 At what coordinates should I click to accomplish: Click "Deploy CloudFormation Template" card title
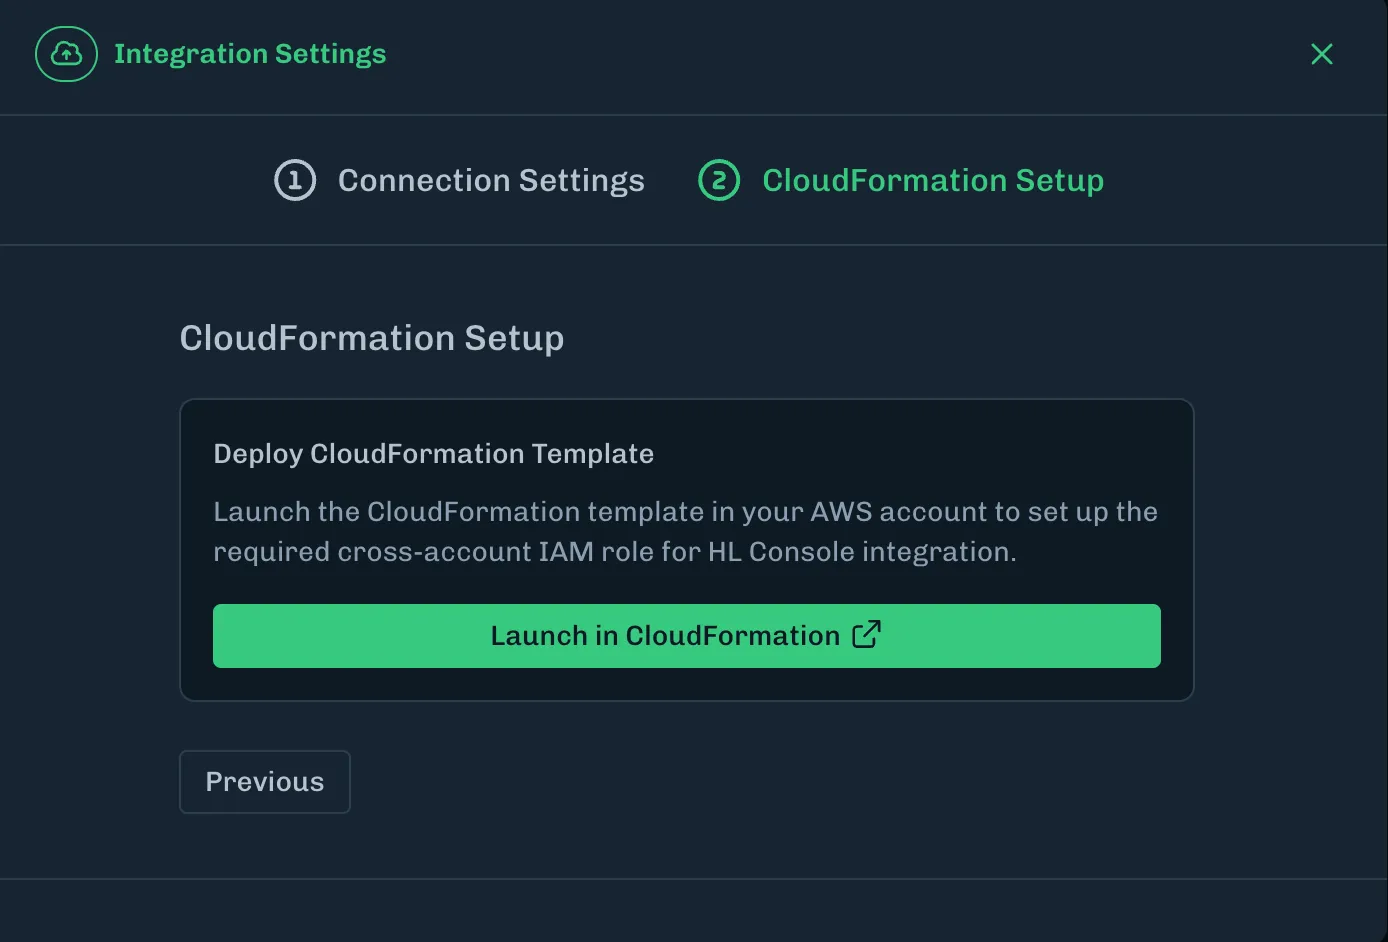pos(434,454)
